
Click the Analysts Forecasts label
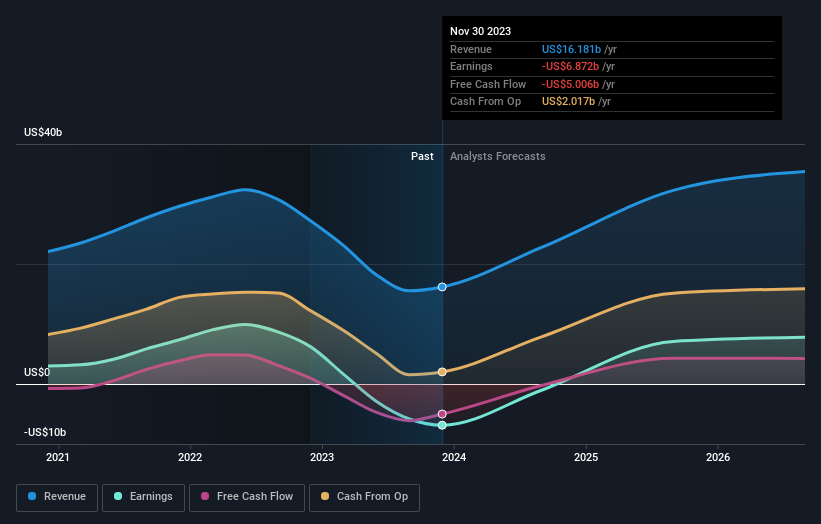(x=497, y=156)
